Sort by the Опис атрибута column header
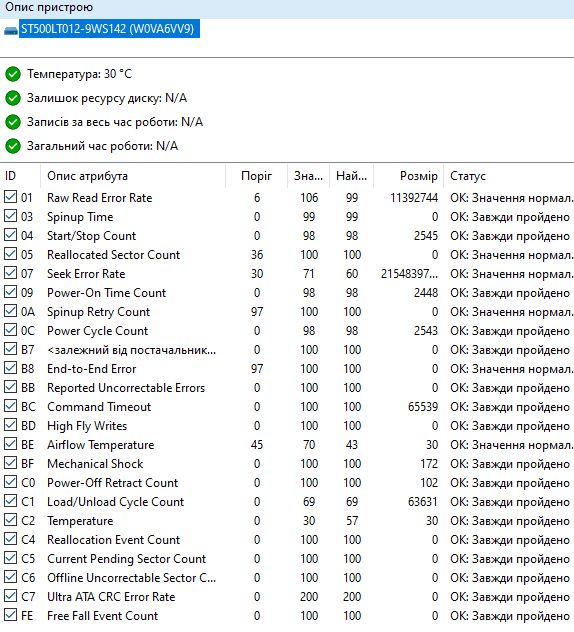This screenshot has width=574, height=632. click(133, 176)
